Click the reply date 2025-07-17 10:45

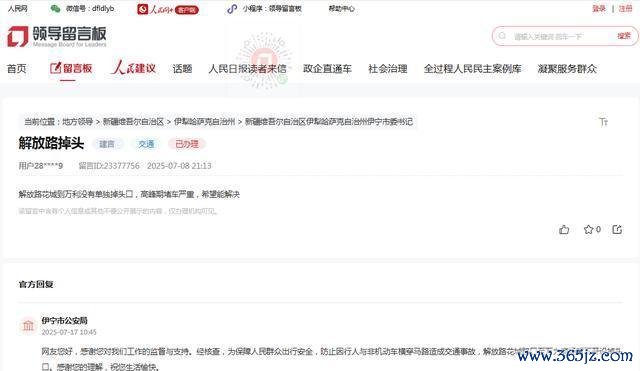click(69, 332)
